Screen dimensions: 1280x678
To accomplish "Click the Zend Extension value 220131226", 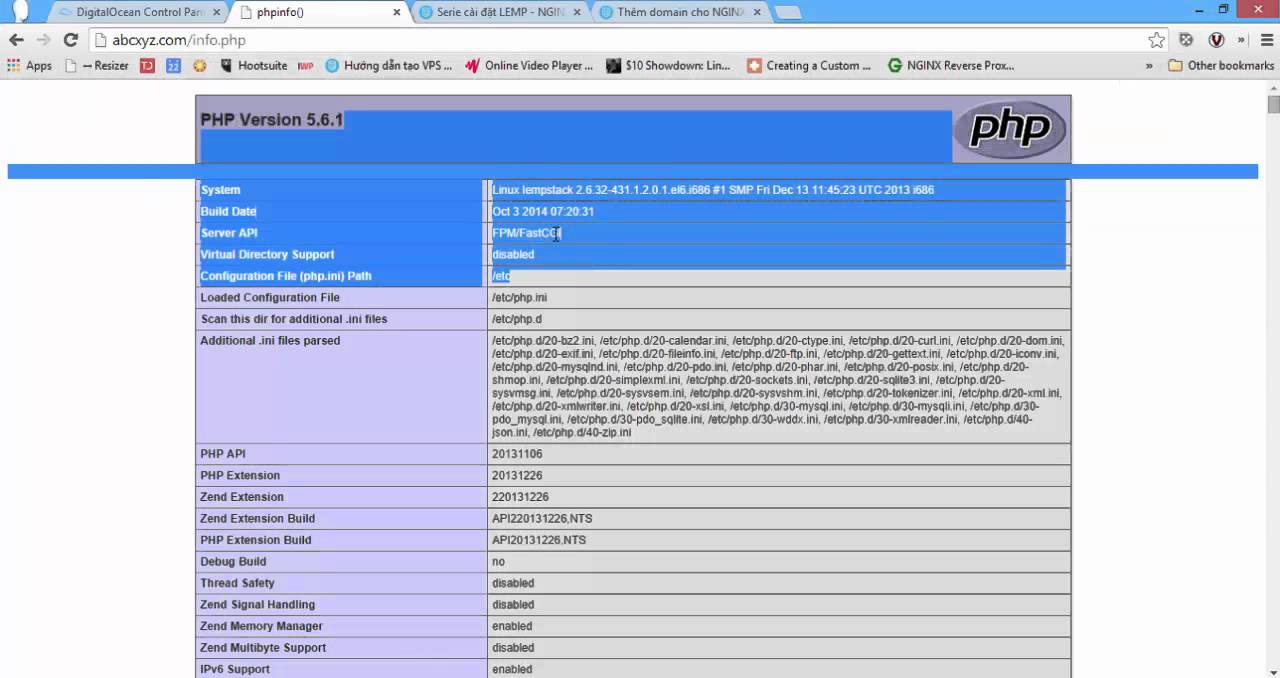I will tap(520, 497).
